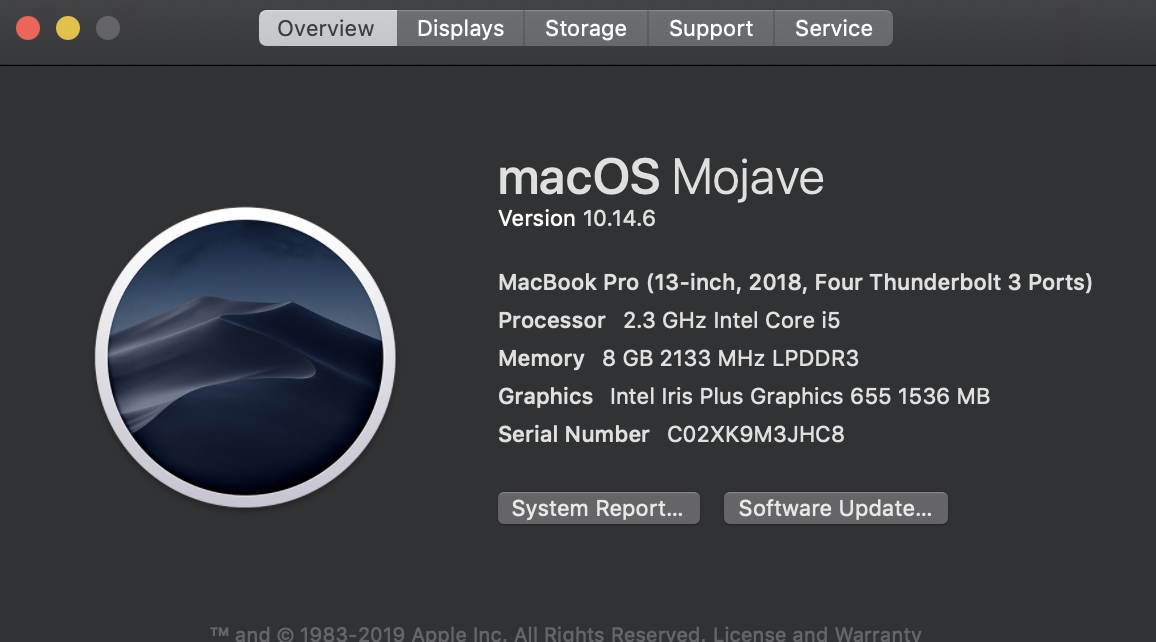Show the Service tab

pos(833,28)
